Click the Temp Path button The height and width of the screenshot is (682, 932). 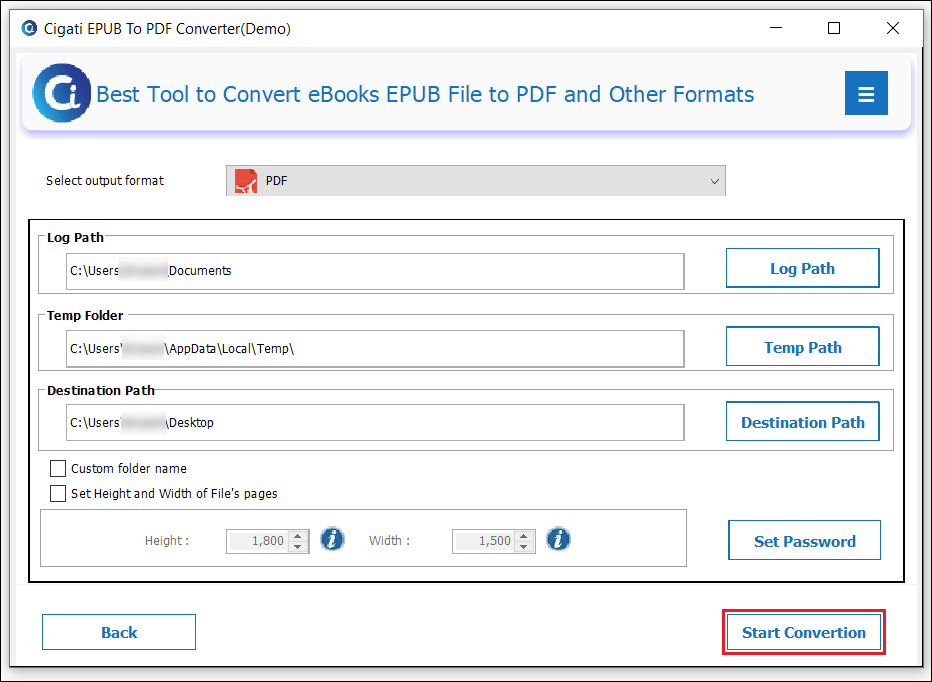(802, 347)
